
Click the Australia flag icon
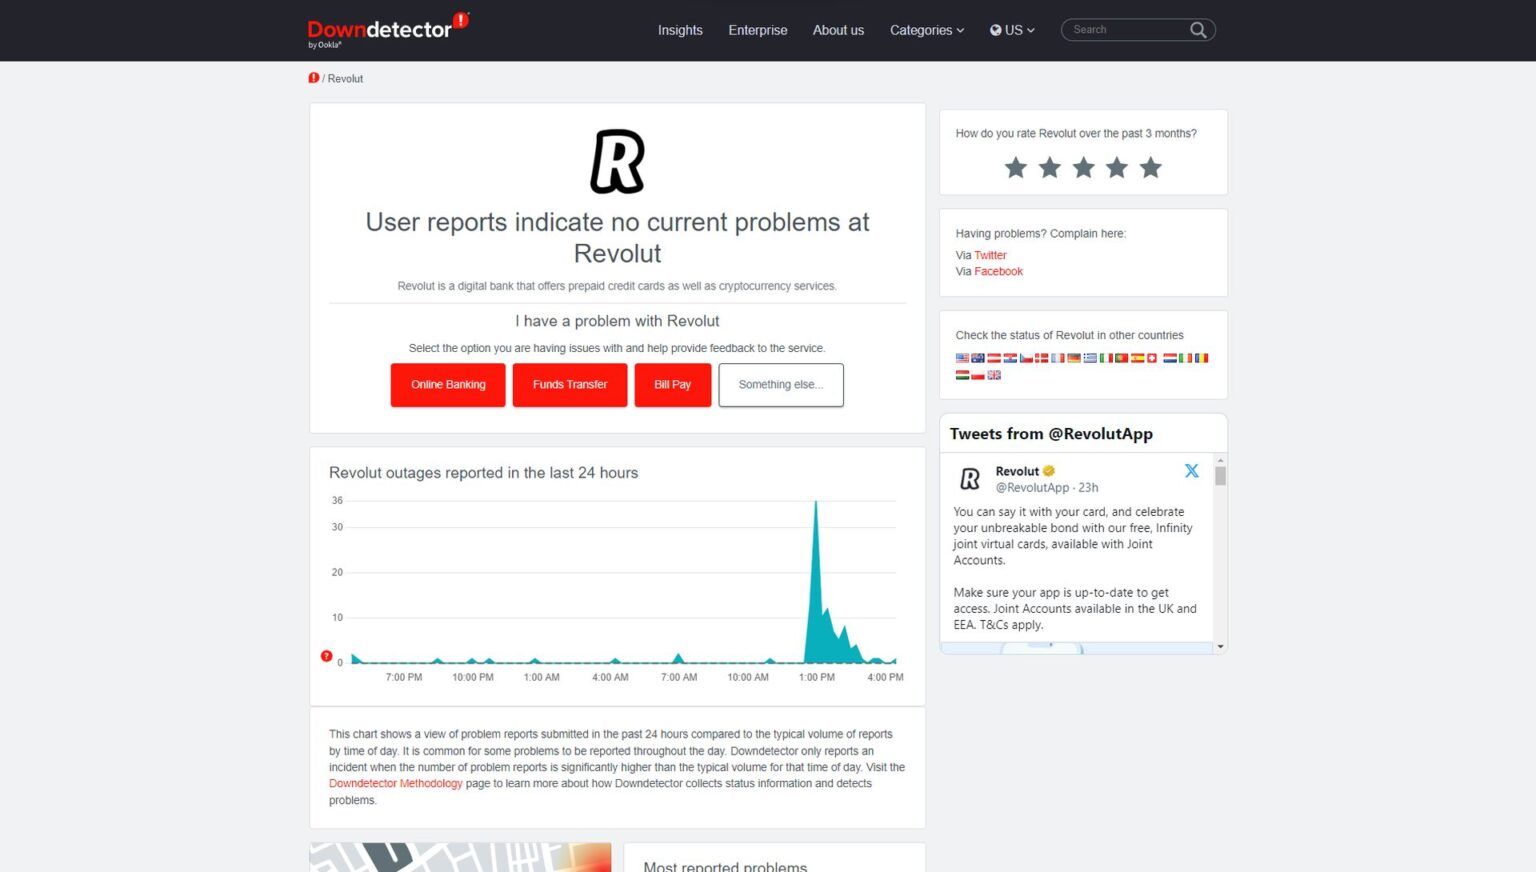[x=978, y=358]
